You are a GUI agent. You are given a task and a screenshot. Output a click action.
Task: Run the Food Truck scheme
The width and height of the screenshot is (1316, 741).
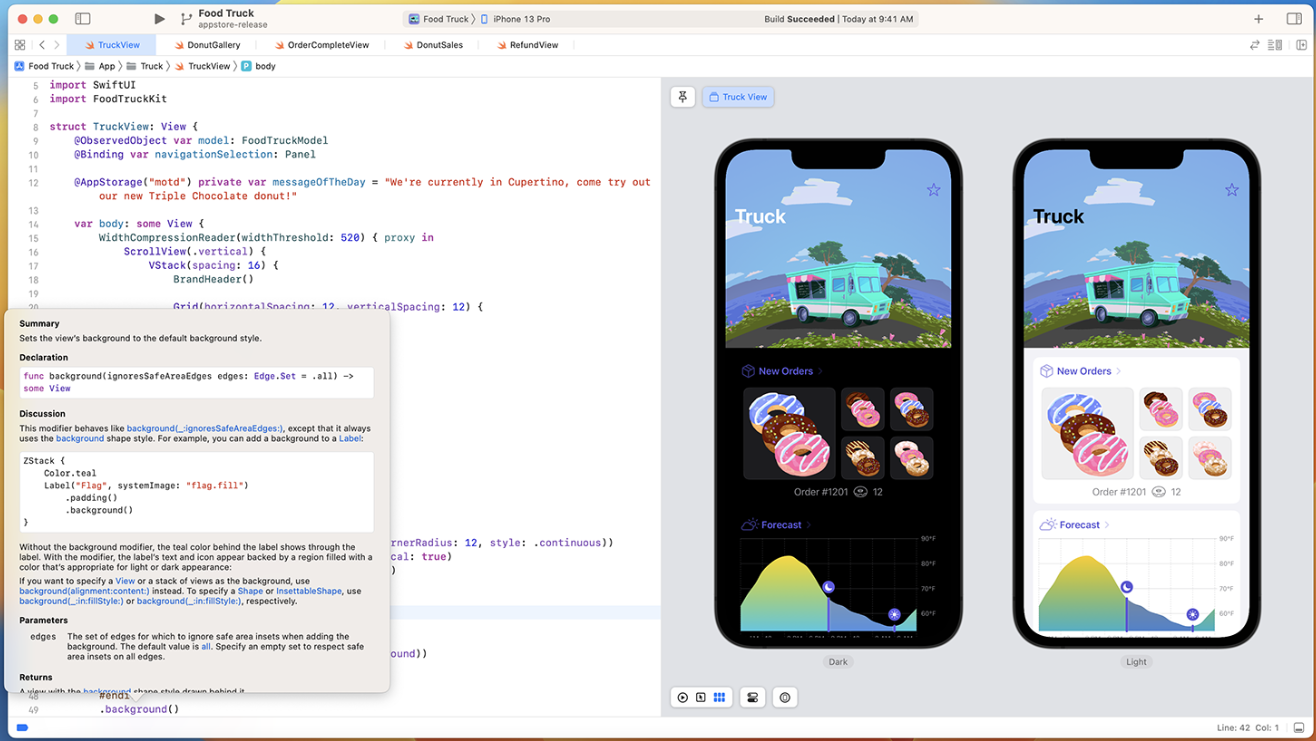pyautogui.click(x=159, y=19)
